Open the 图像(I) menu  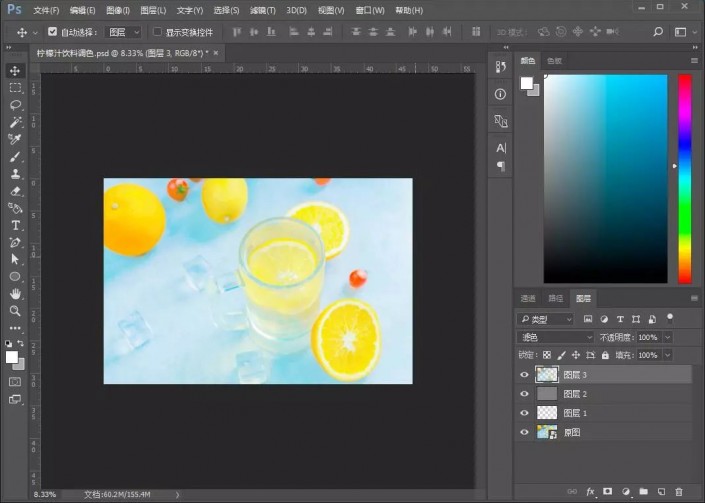tap(118, 10)
